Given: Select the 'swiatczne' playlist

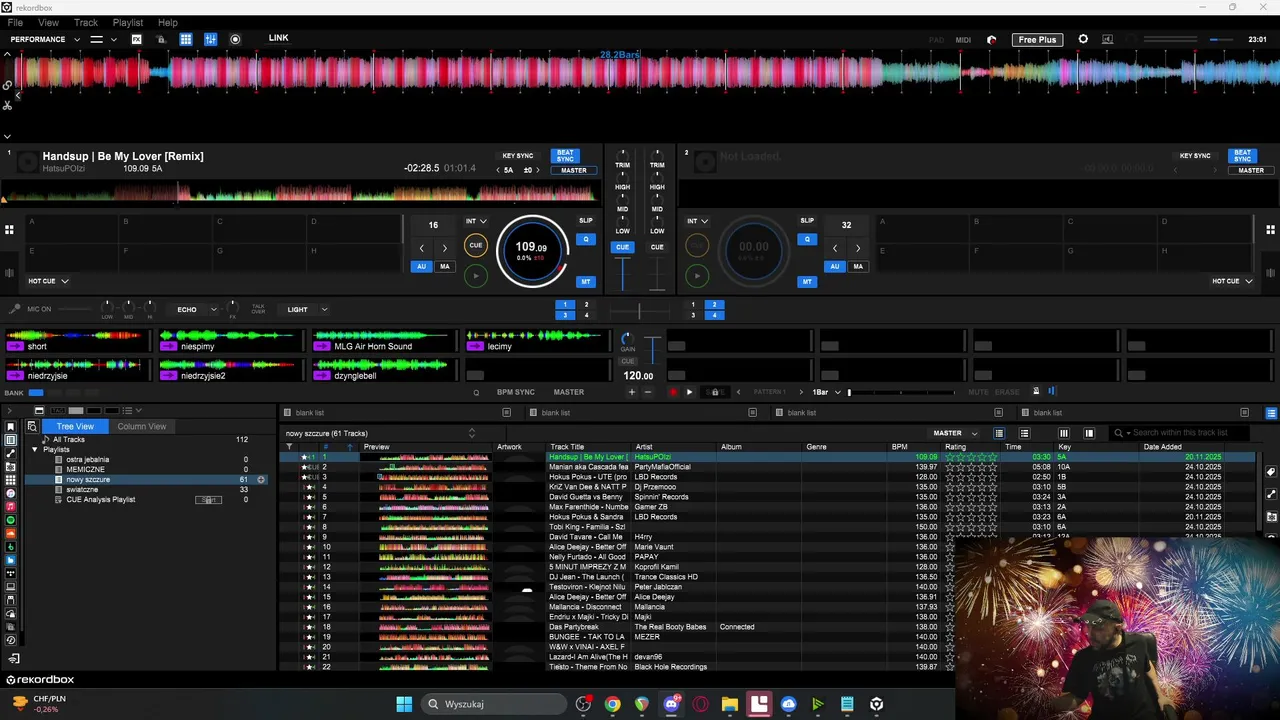Looking at the screenshot, I should pos(82,490).
